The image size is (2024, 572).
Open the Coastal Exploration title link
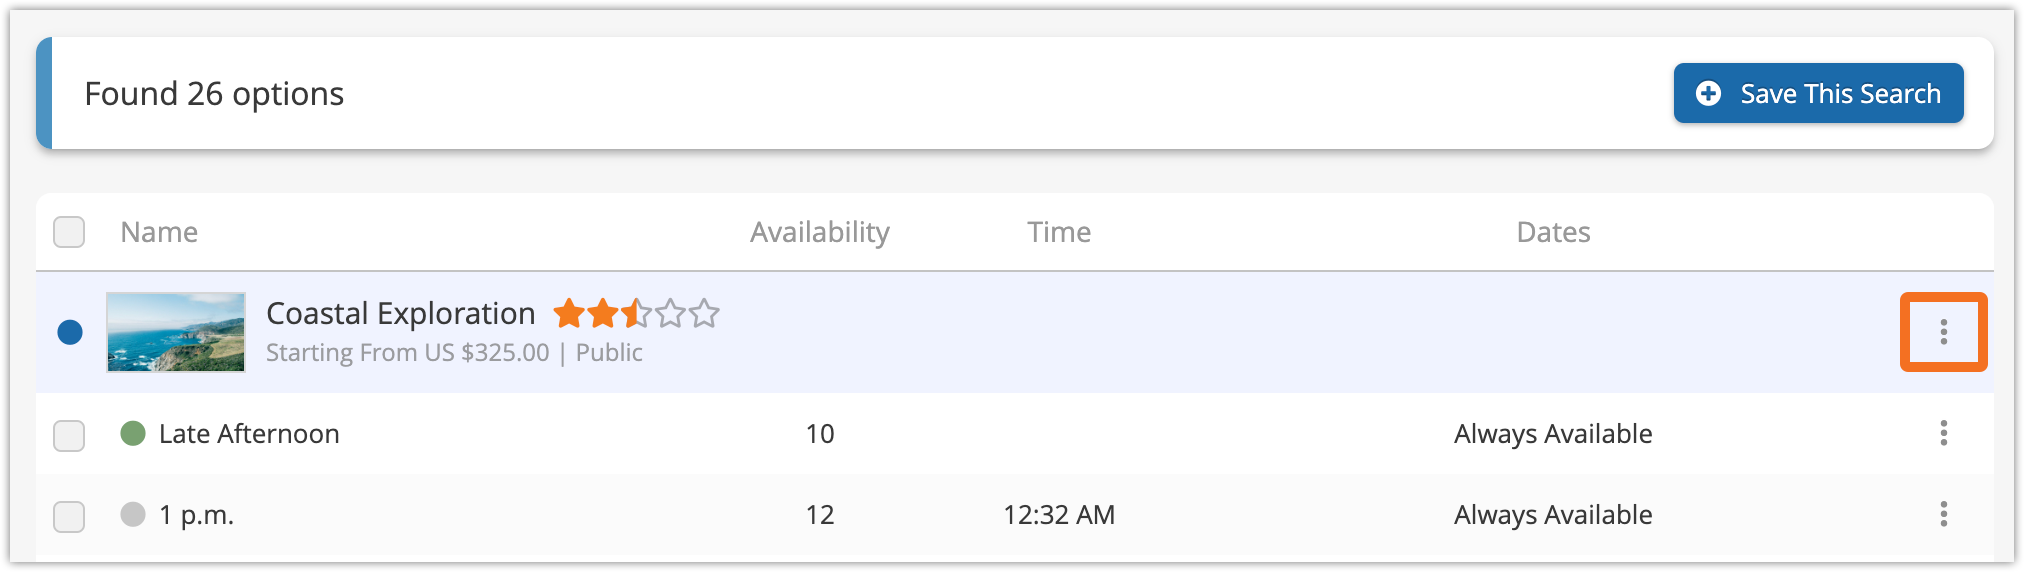click(400, 313)
